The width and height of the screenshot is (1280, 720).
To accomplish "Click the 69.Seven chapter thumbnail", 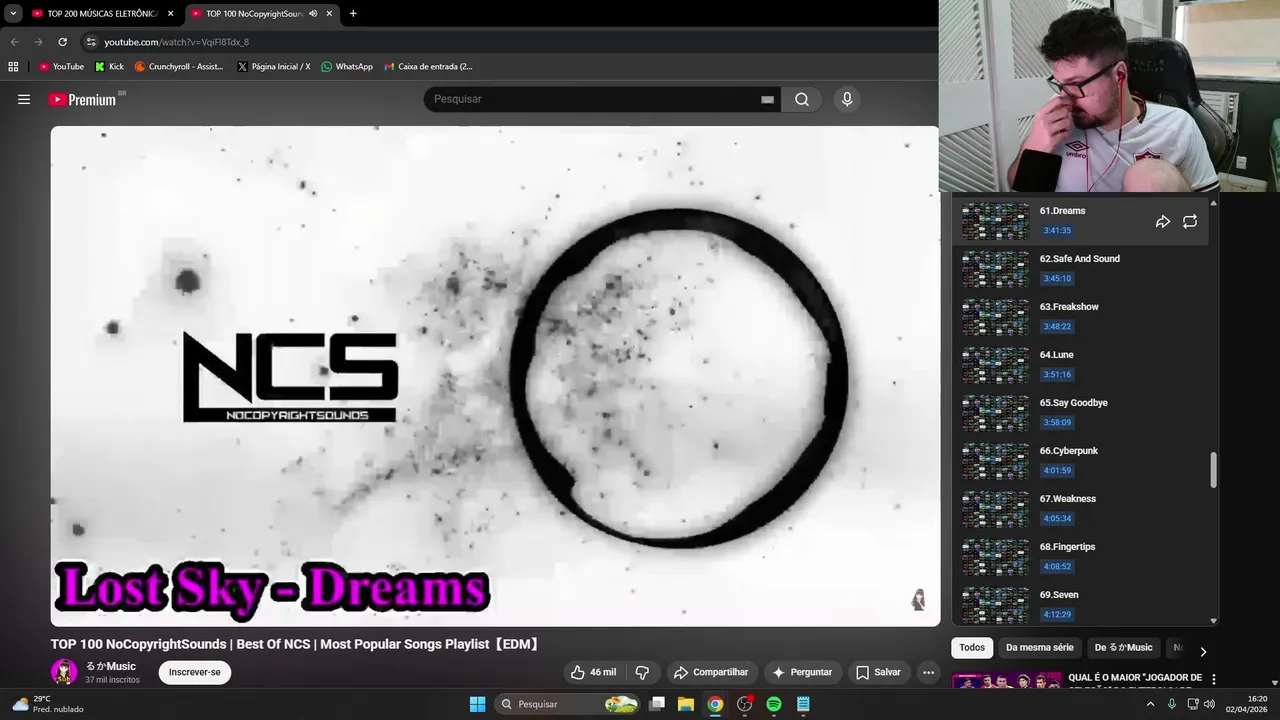I will (995, 605).
